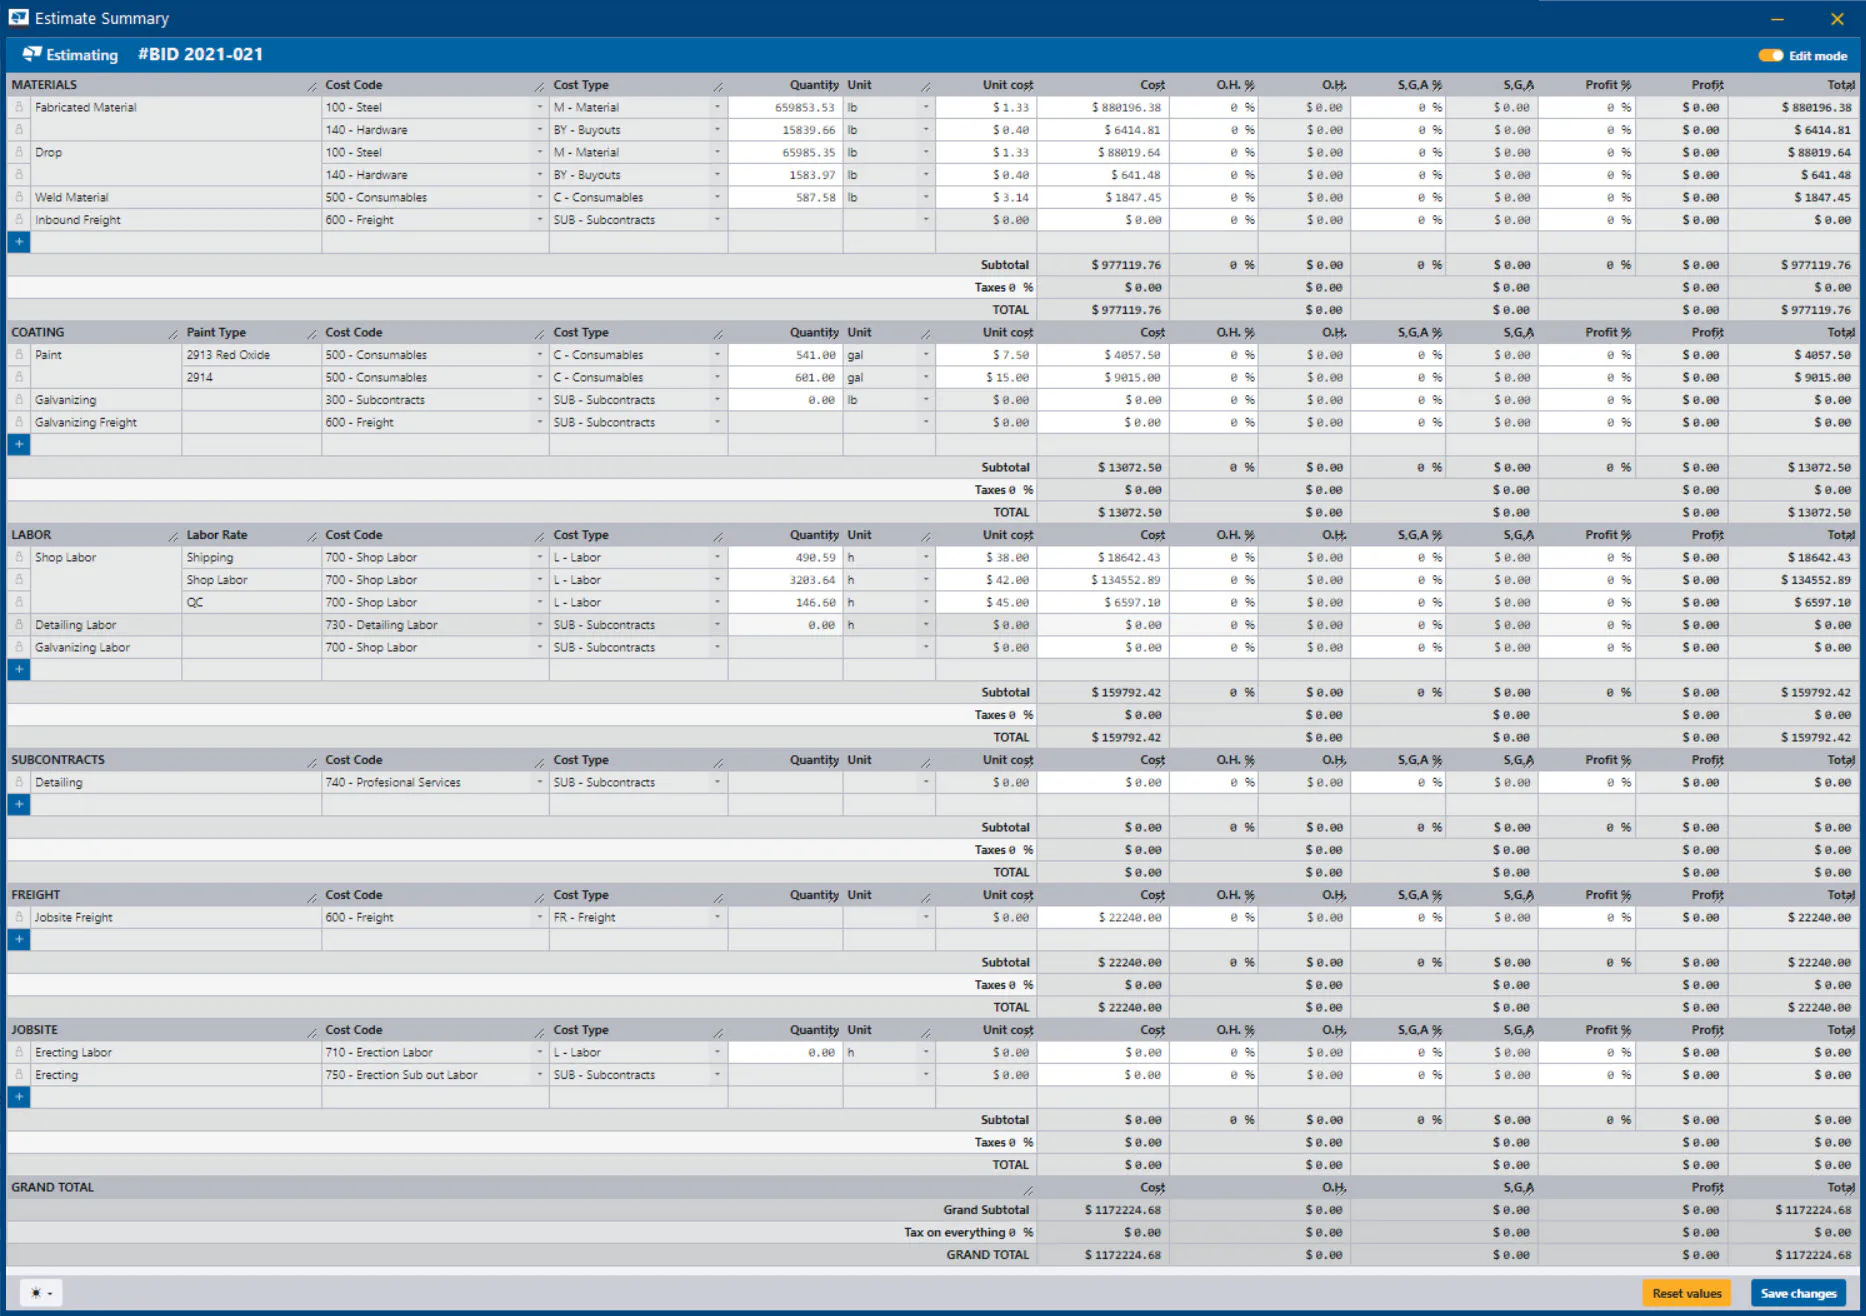The height and width of the screenshot is (1316, 1866).
Task: Click the Estimate Summary title bar app icon
Action: tap(18, 18)
